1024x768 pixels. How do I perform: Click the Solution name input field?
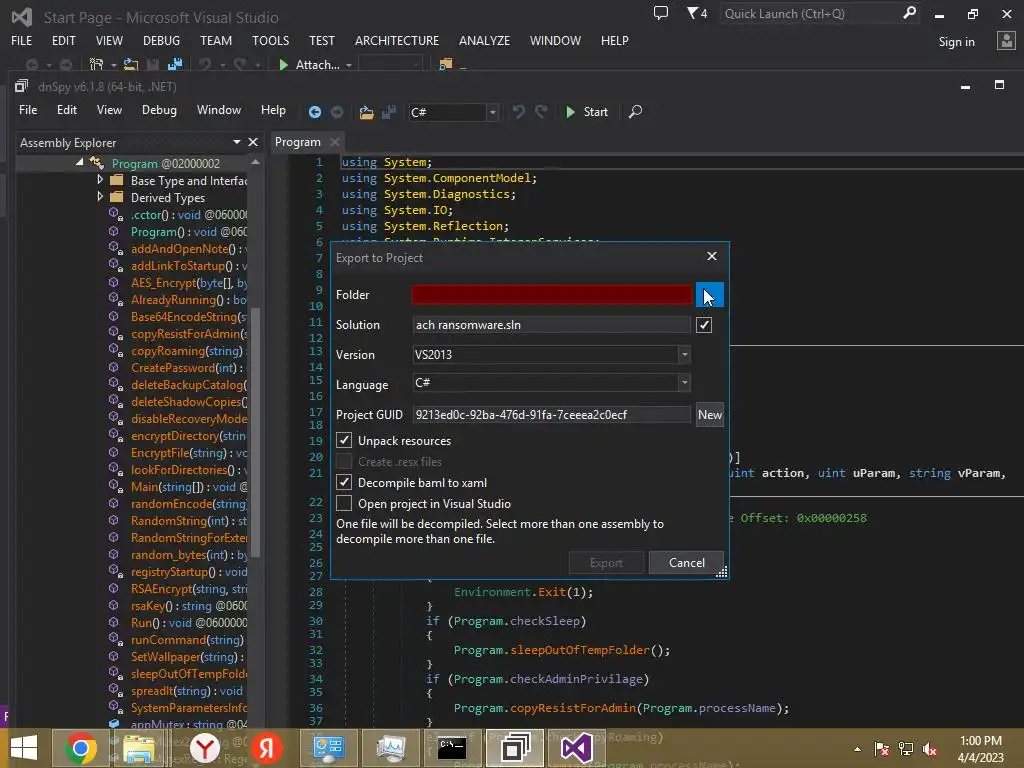coord(551,325)
